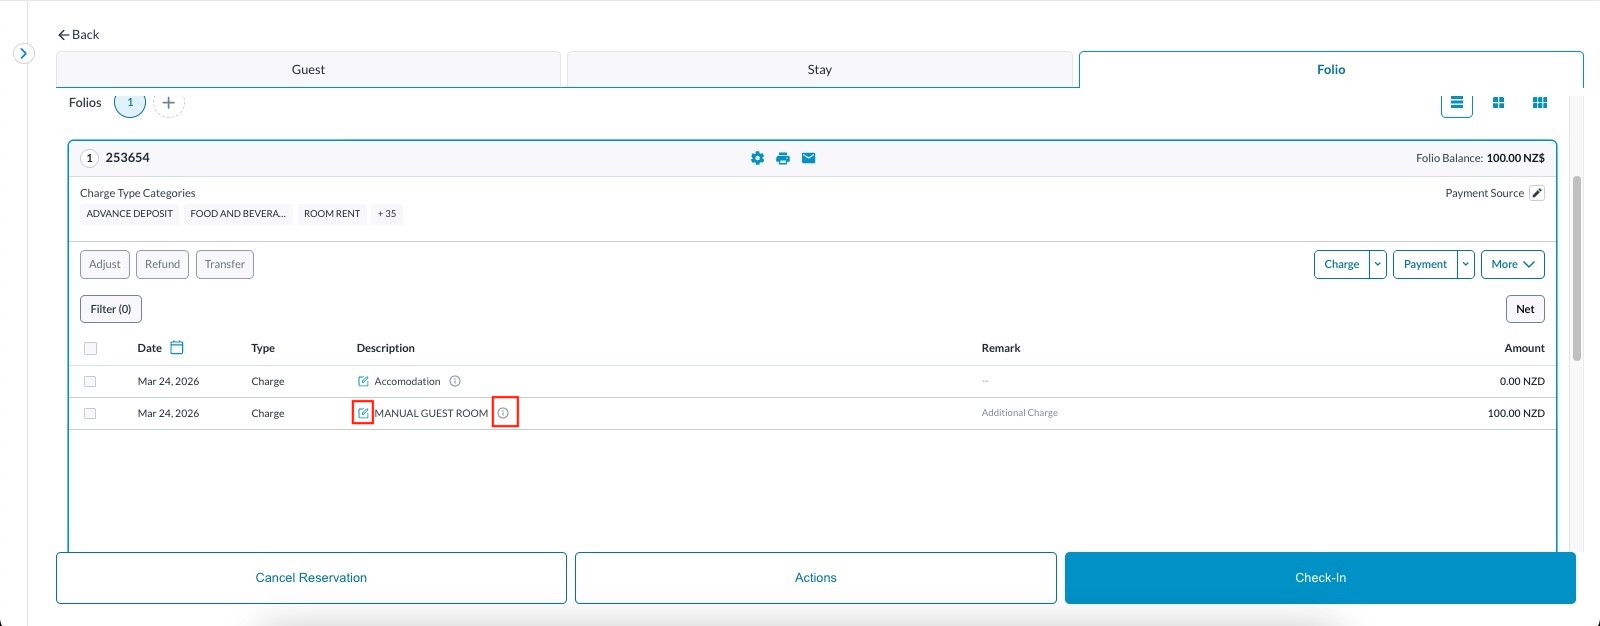Open folio settings gear icon
The width and height of the screenshot is (1600, 626).
click(757, 158)
